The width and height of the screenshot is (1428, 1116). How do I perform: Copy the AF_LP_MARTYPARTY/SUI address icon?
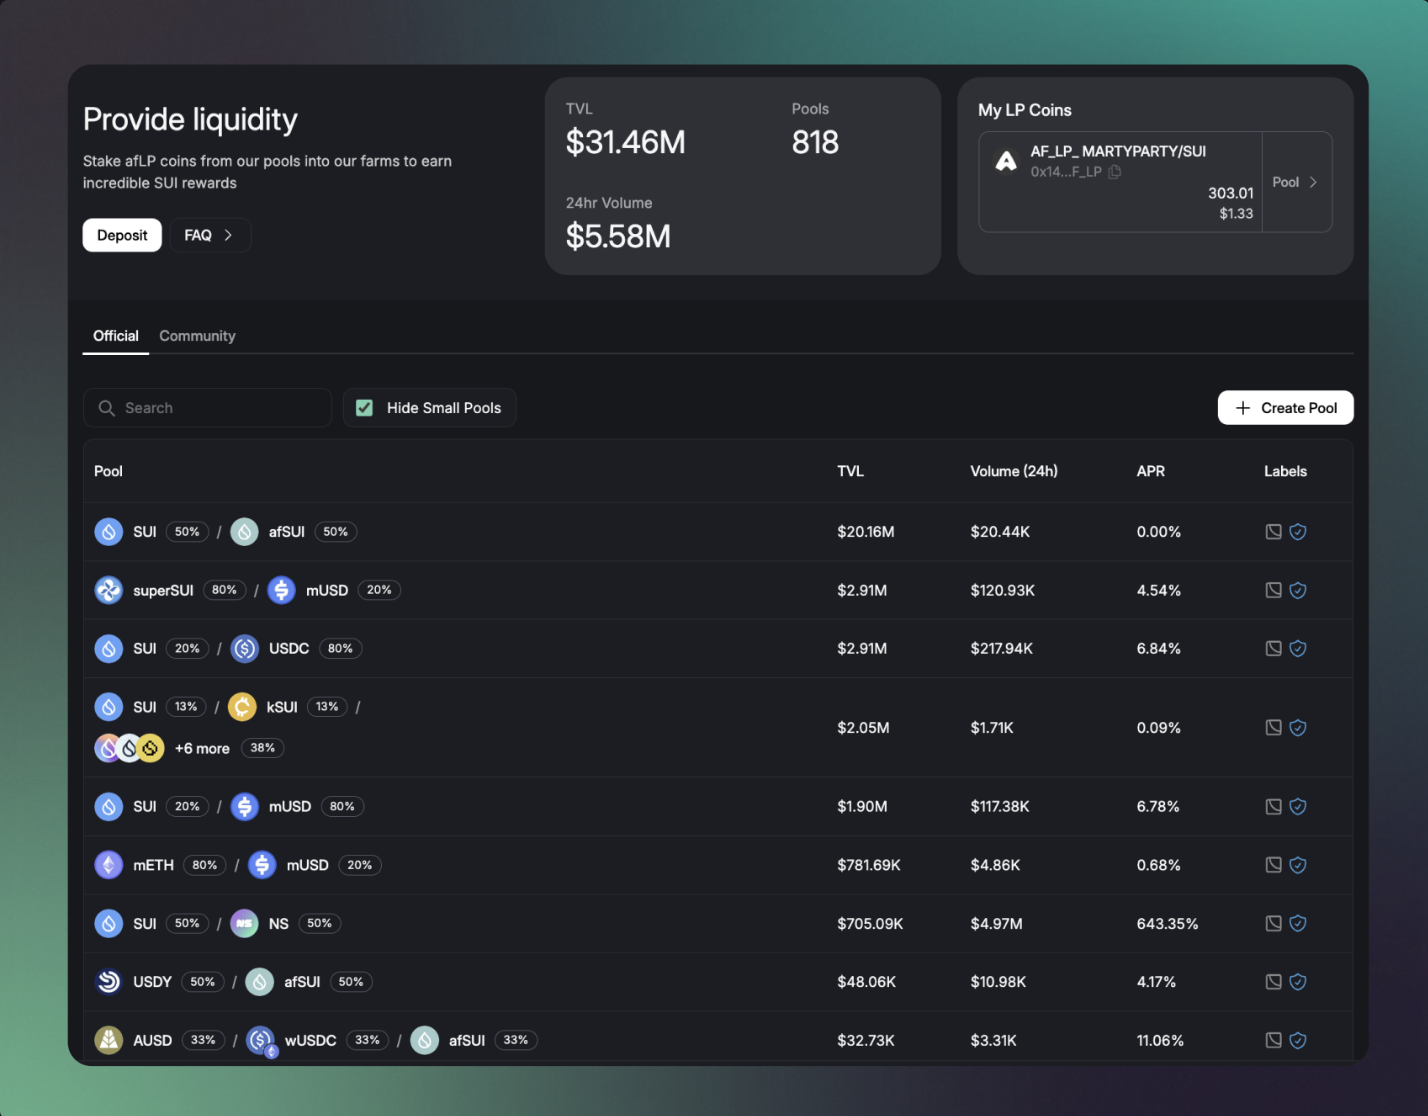[1115, 172]
